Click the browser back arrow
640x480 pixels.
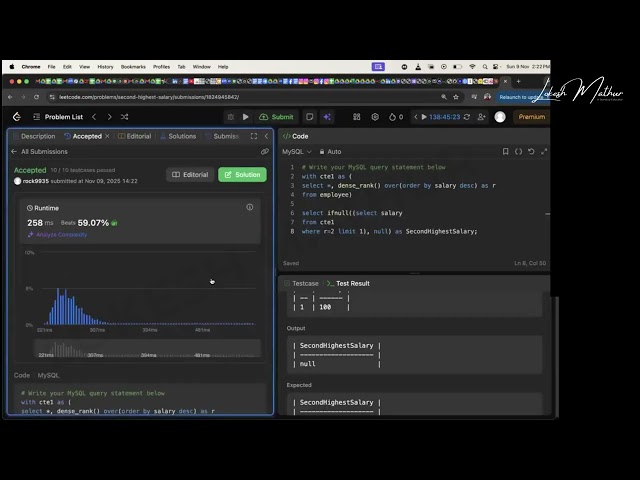point(10,97)
